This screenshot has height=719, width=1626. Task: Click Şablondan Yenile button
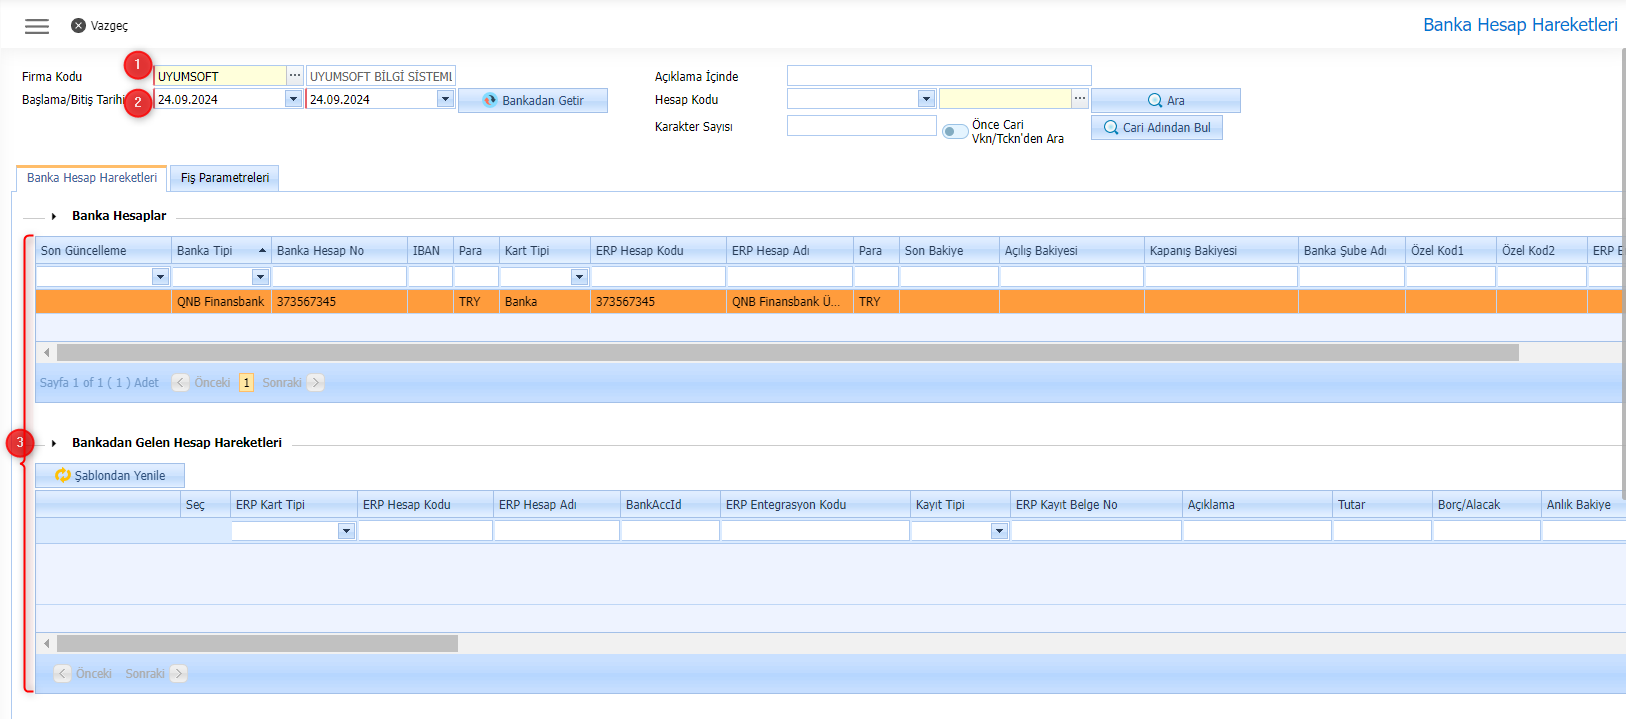(110, 476)
